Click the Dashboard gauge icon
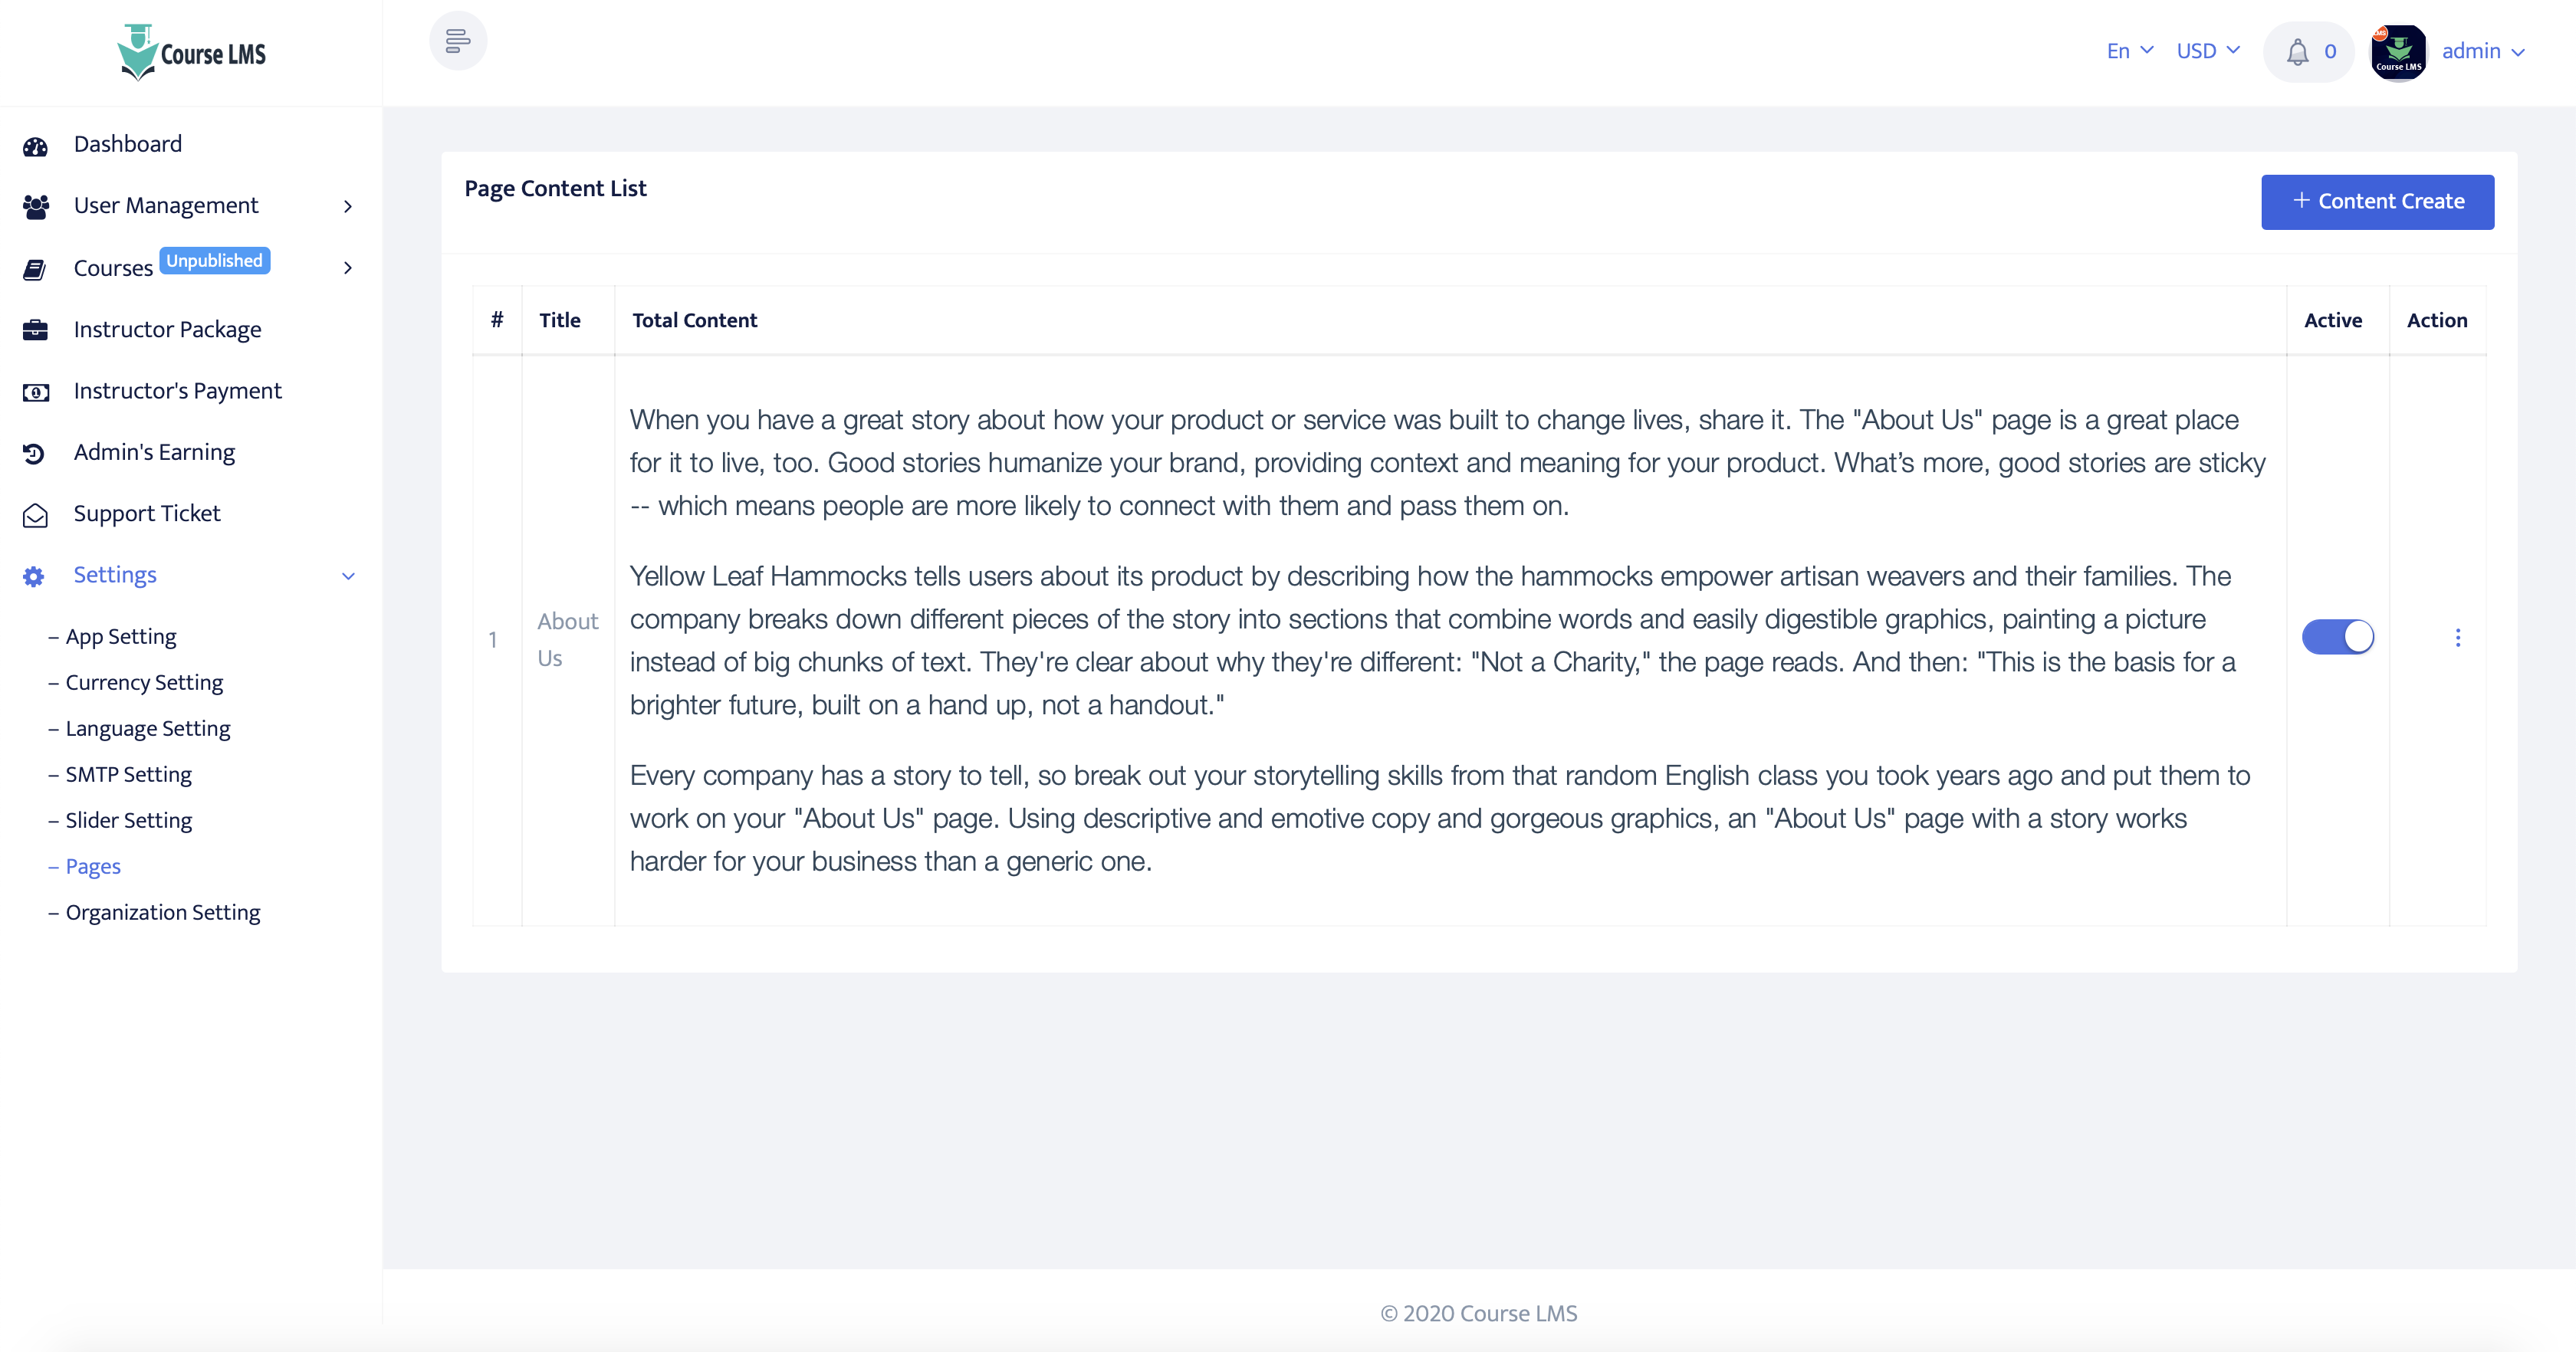The width and height of the screenshot is (2576, 1352). coord(35,146)
